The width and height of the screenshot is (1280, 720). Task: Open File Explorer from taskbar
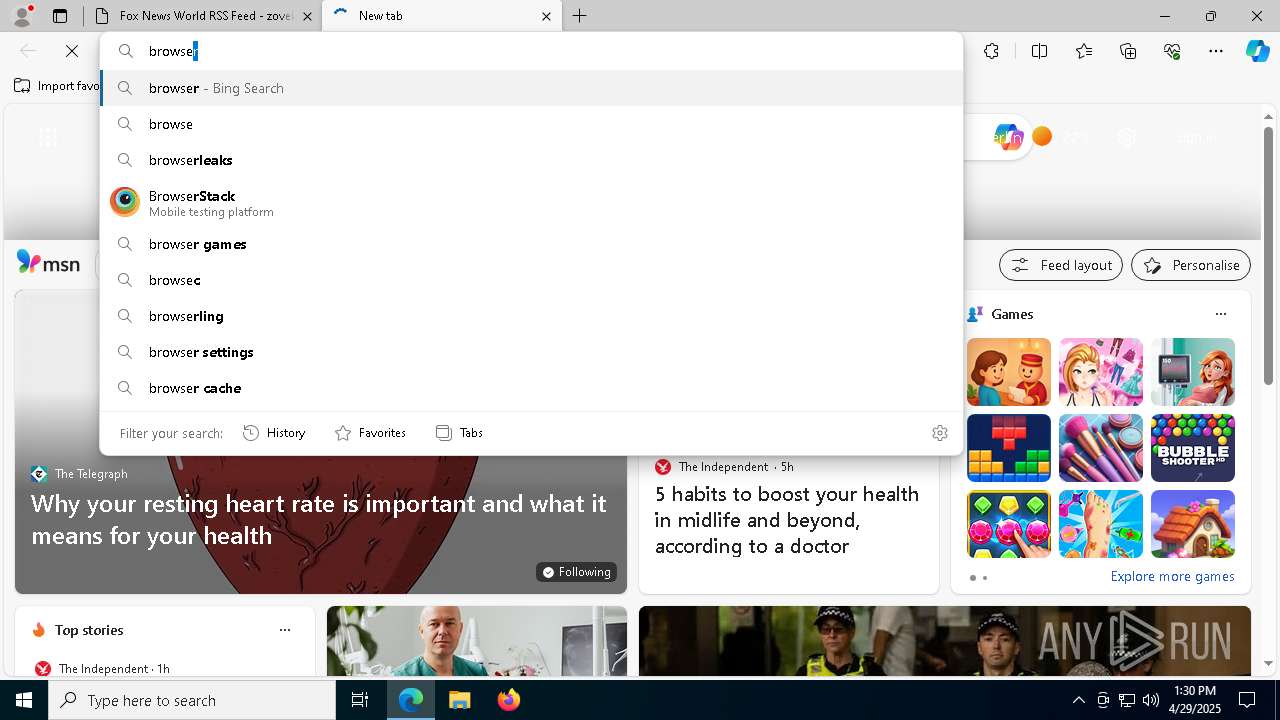point(459,700)
